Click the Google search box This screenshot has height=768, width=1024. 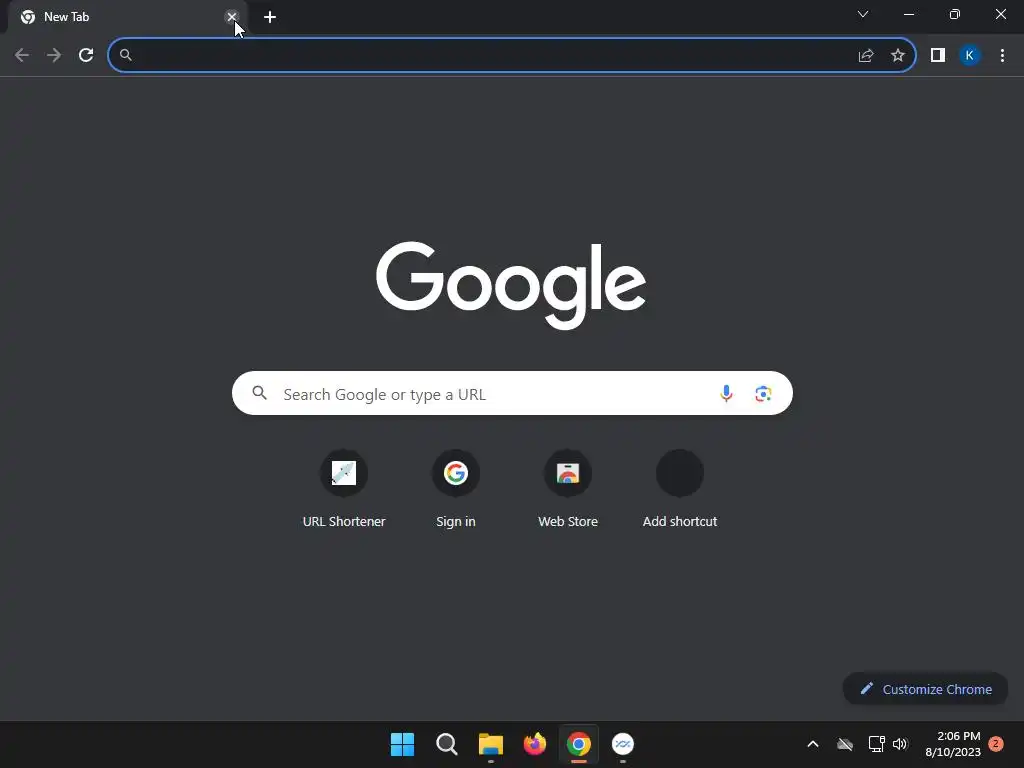[512, 393]
